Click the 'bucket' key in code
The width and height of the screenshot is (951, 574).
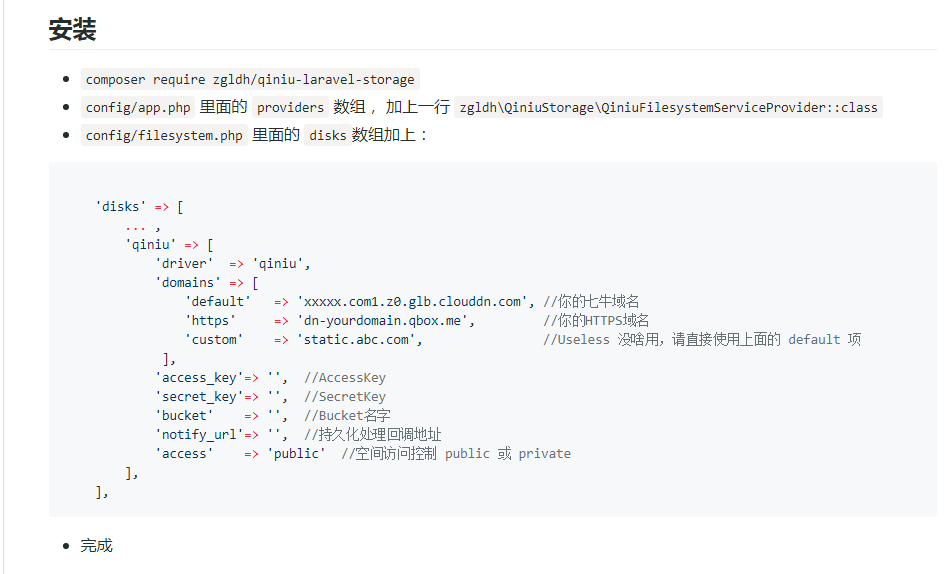[185, 415]
